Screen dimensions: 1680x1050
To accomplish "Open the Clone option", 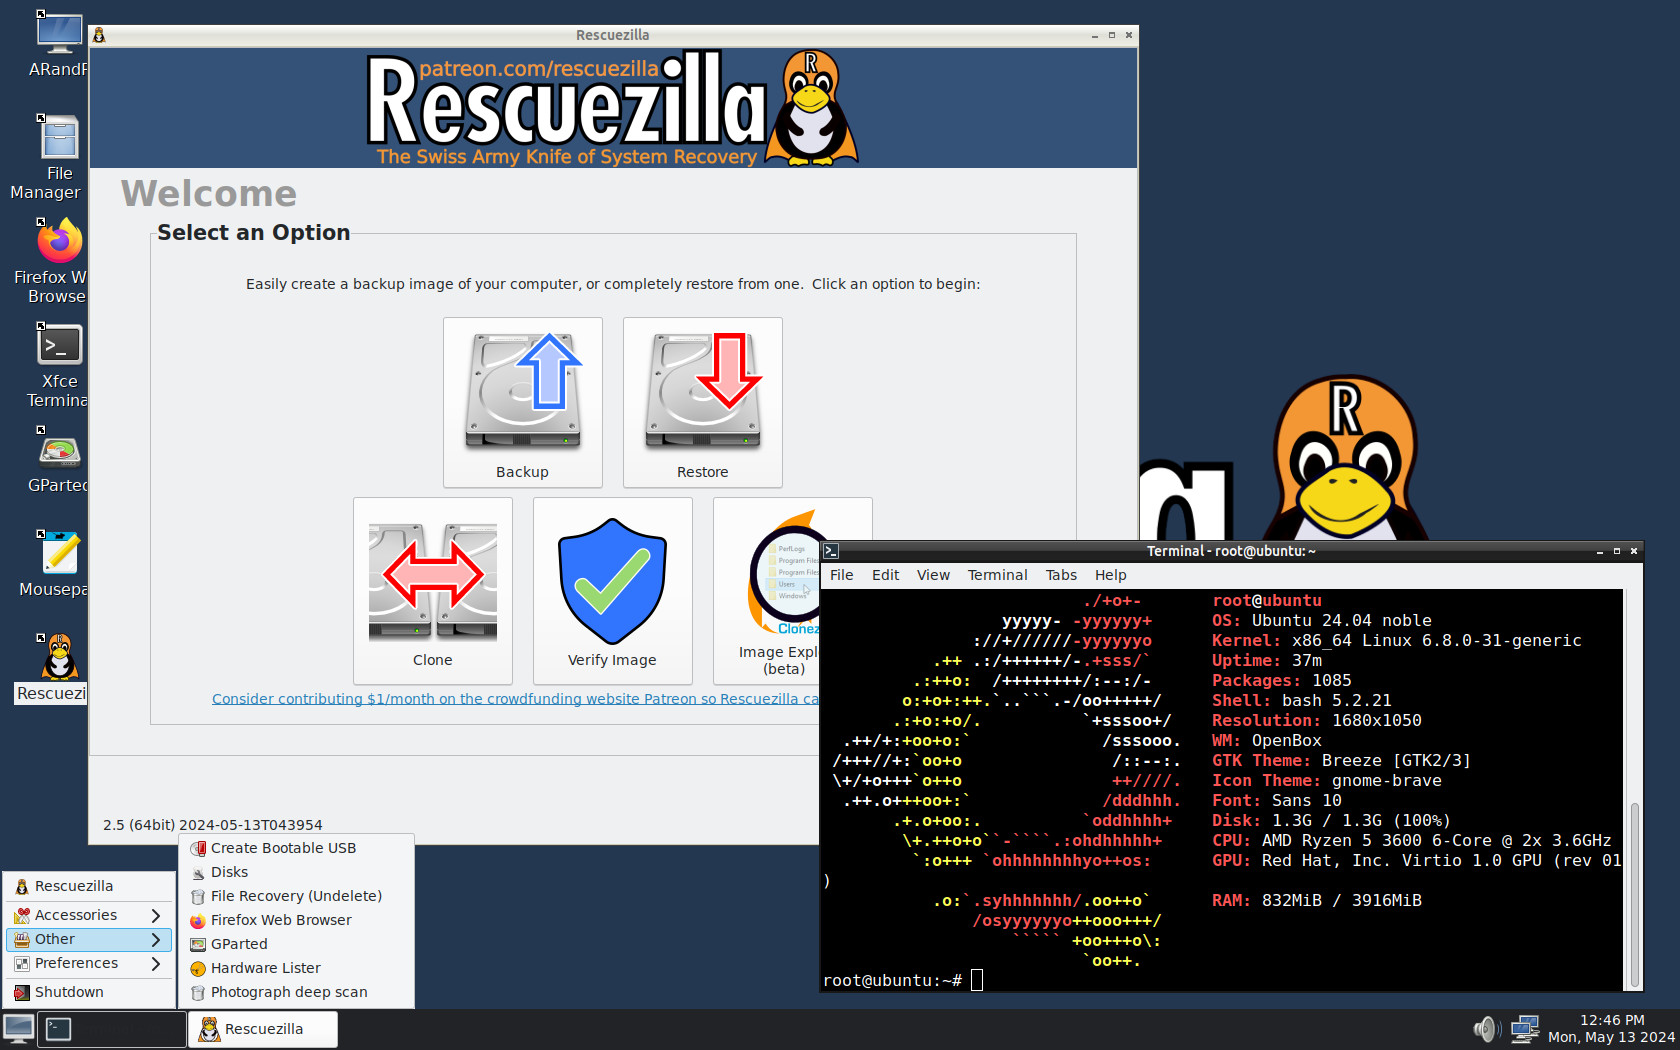I will click(432, 591).
